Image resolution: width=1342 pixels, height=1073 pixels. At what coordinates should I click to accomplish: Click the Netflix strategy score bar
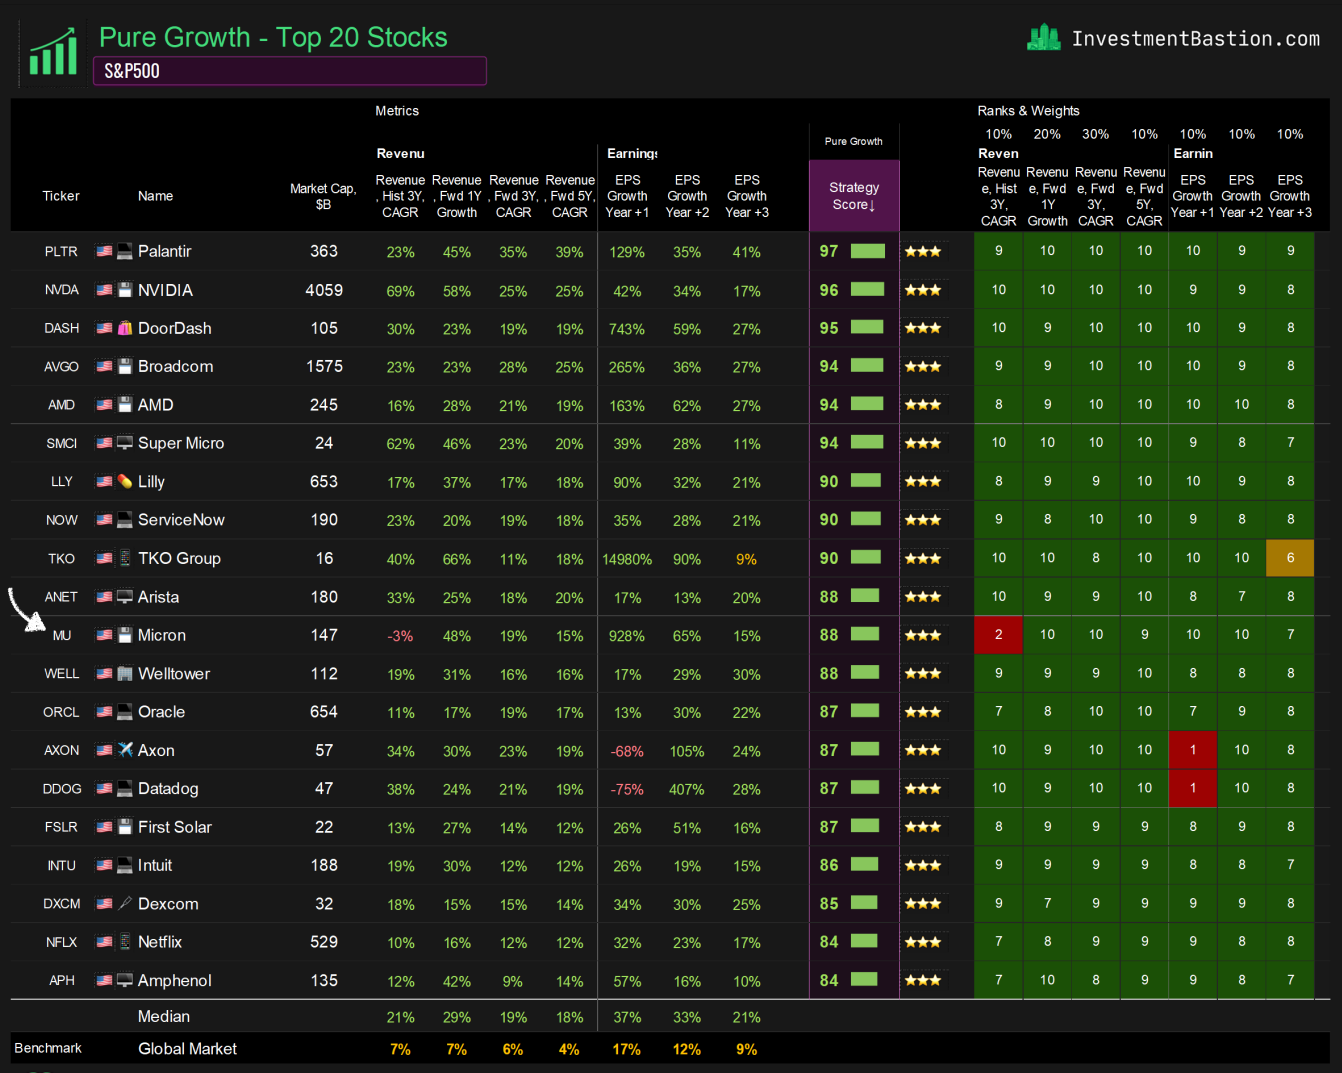(864, 941)
